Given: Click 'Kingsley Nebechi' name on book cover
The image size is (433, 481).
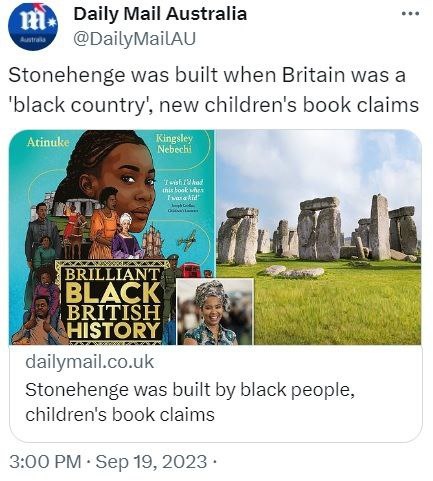Looking at the screenshot, I should [x=174, y=144].
